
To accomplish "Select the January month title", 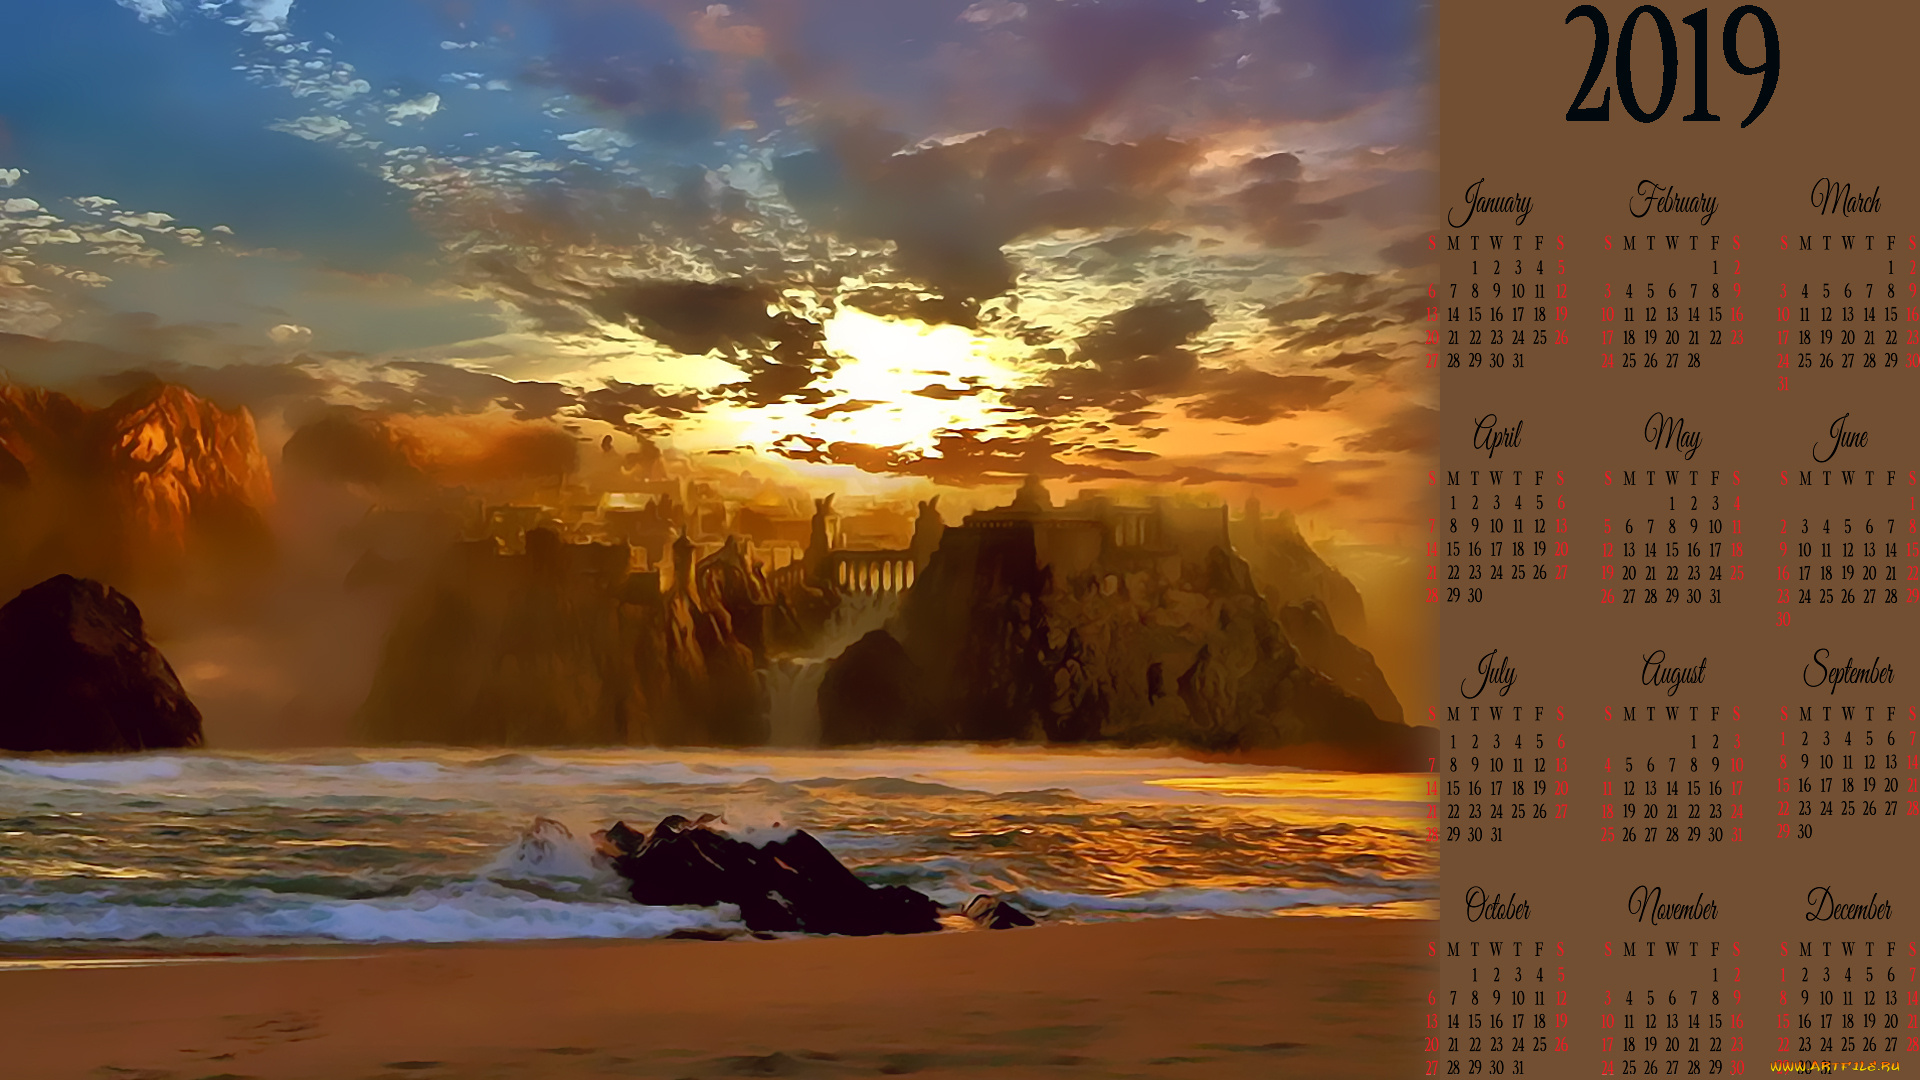I will (1490, 202).
